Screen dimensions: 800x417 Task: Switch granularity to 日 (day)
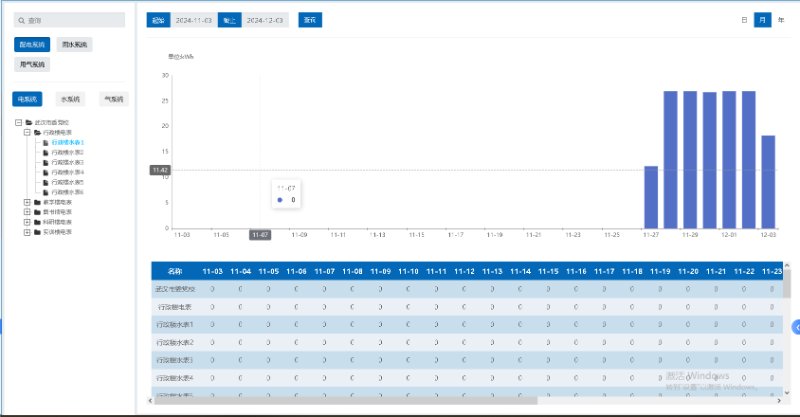(744, 19)
